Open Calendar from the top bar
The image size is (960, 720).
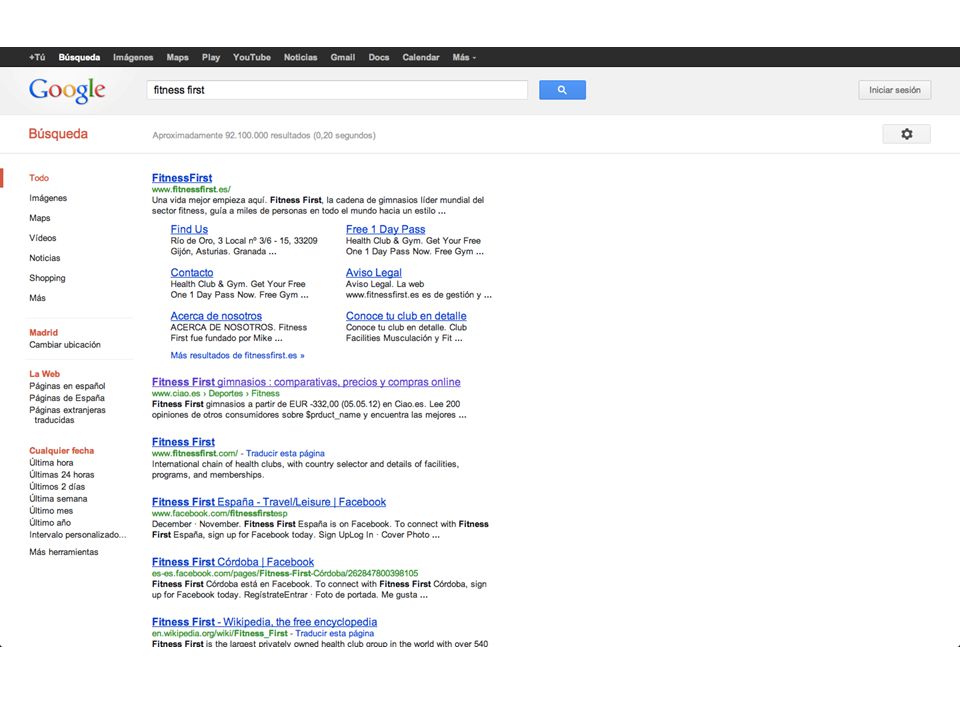421,57
